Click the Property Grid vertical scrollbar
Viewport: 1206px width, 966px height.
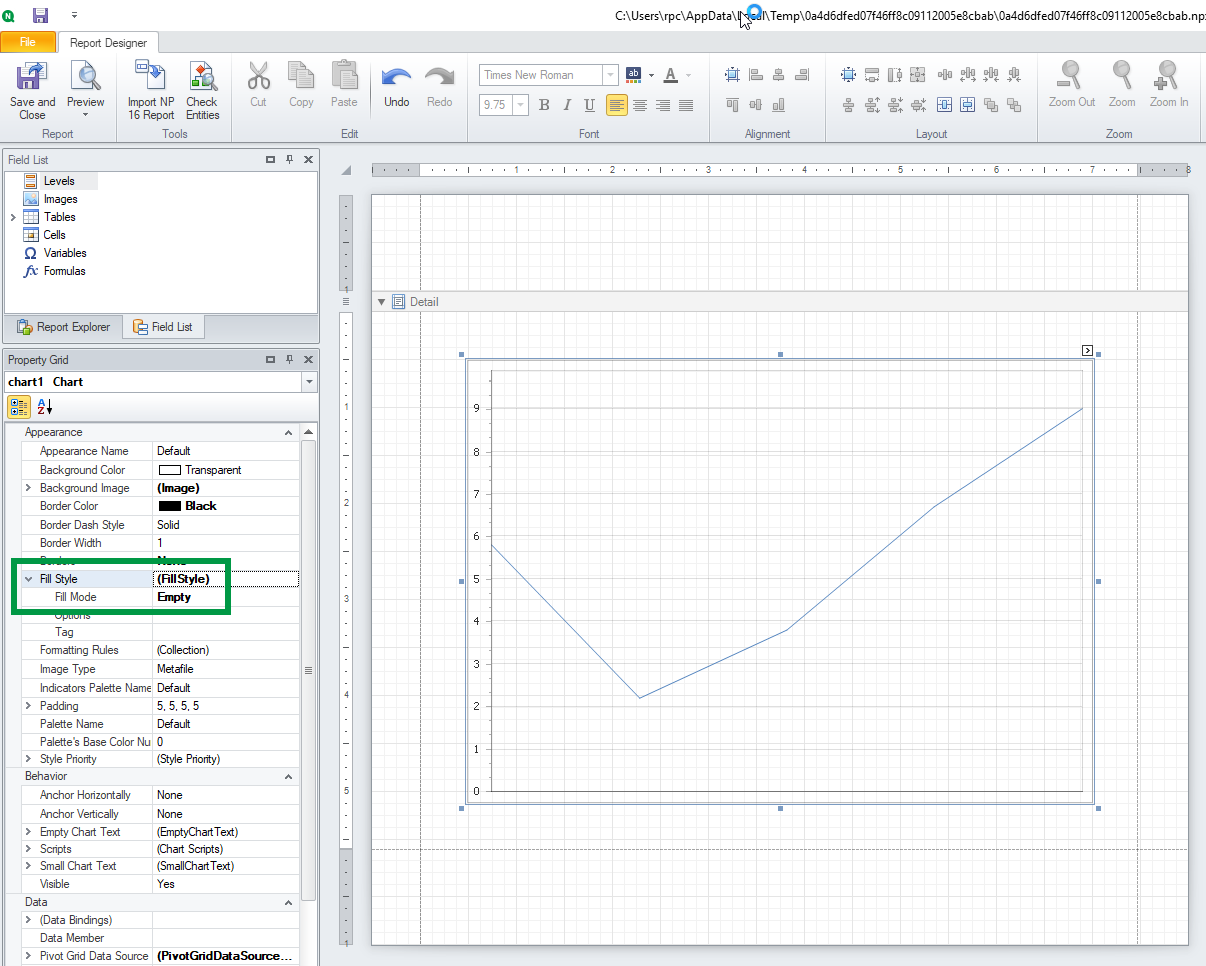click(308, 670)
